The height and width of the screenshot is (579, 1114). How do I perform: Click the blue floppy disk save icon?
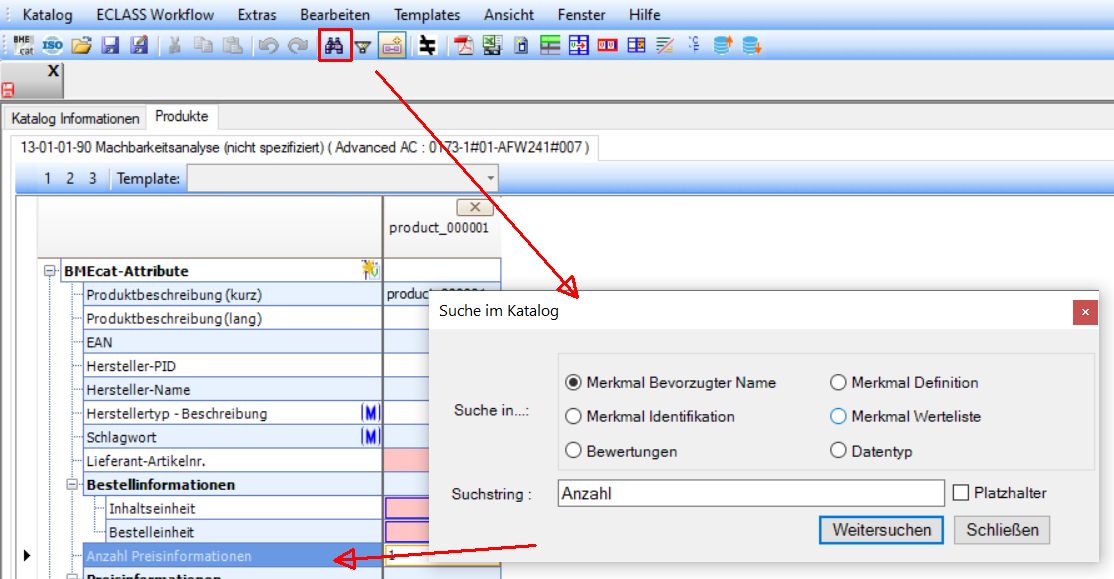pyautogui.click(x=110, y=46)
